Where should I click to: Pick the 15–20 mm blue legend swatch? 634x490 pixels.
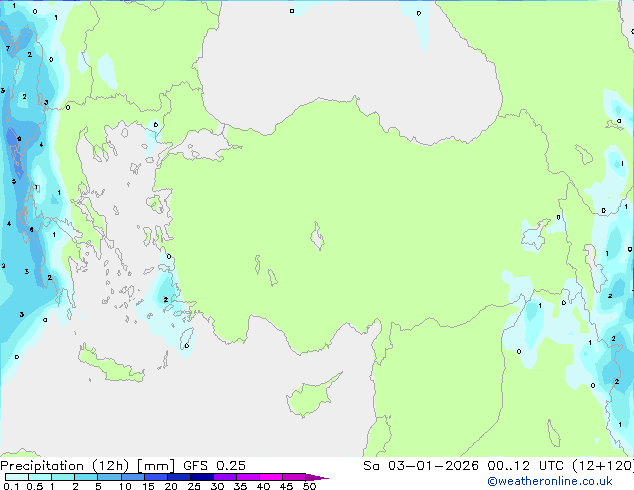155,477
